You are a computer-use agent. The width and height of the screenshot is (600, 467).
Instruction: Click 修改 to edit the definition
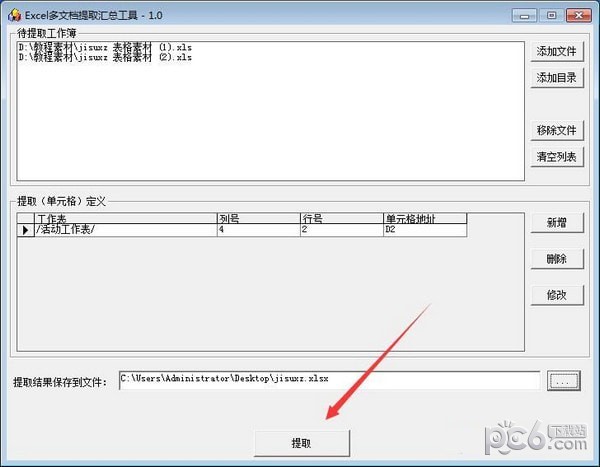557,295
